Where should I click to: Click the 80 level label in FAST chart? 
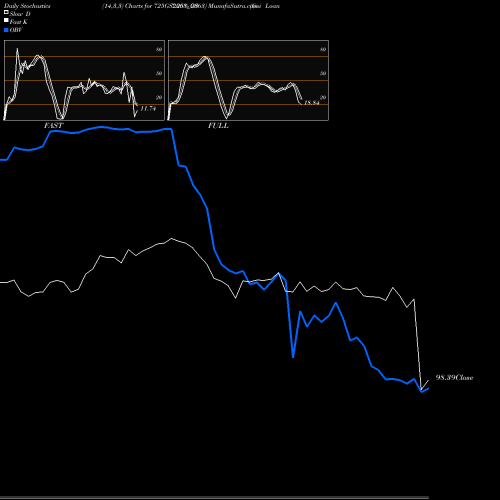point(159,49)
